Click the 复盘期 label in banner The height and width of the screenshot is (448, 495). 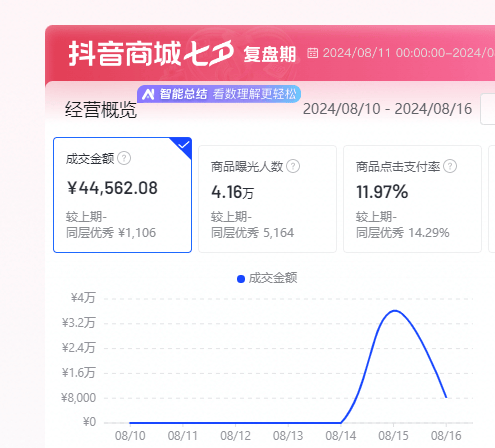point(270,55)
